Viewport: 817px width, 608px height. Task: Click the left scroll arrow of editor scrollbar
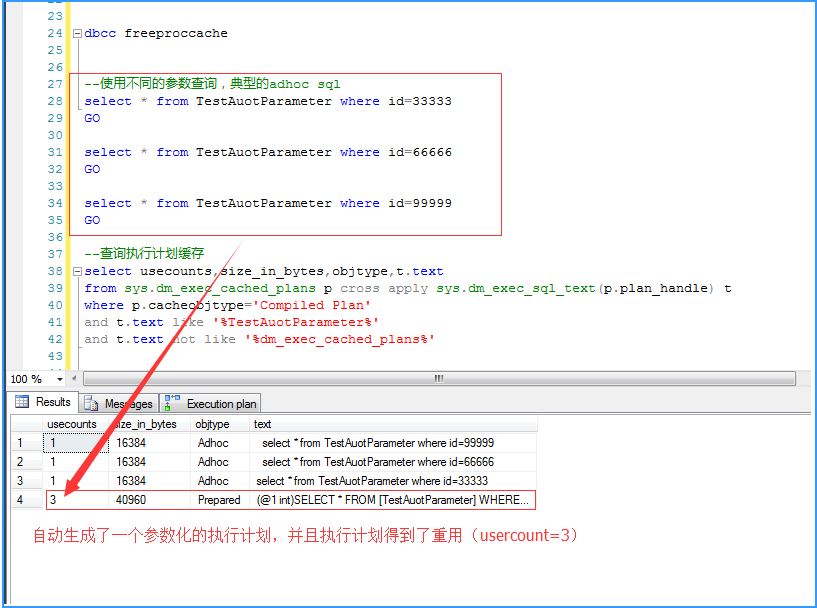pos(74,379)
